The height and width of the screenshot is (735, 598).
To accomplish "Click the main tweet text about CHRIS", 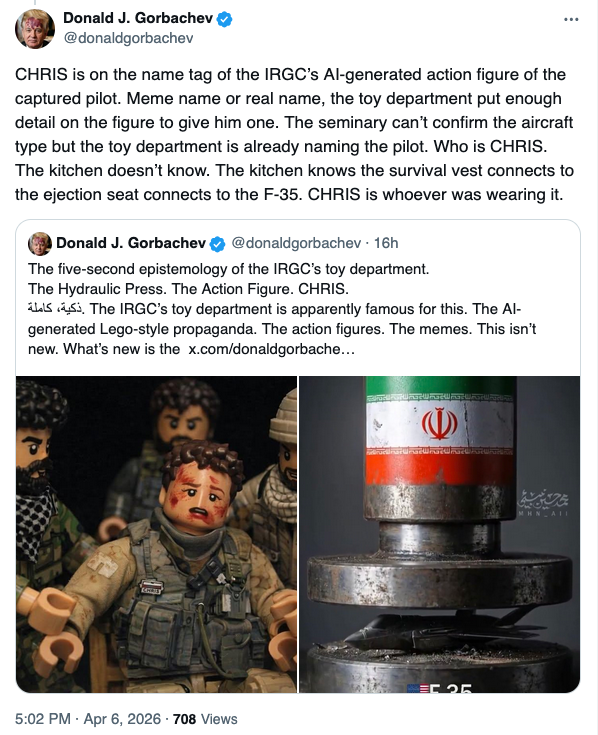I will pyautogui.click(x=294, y=134).
